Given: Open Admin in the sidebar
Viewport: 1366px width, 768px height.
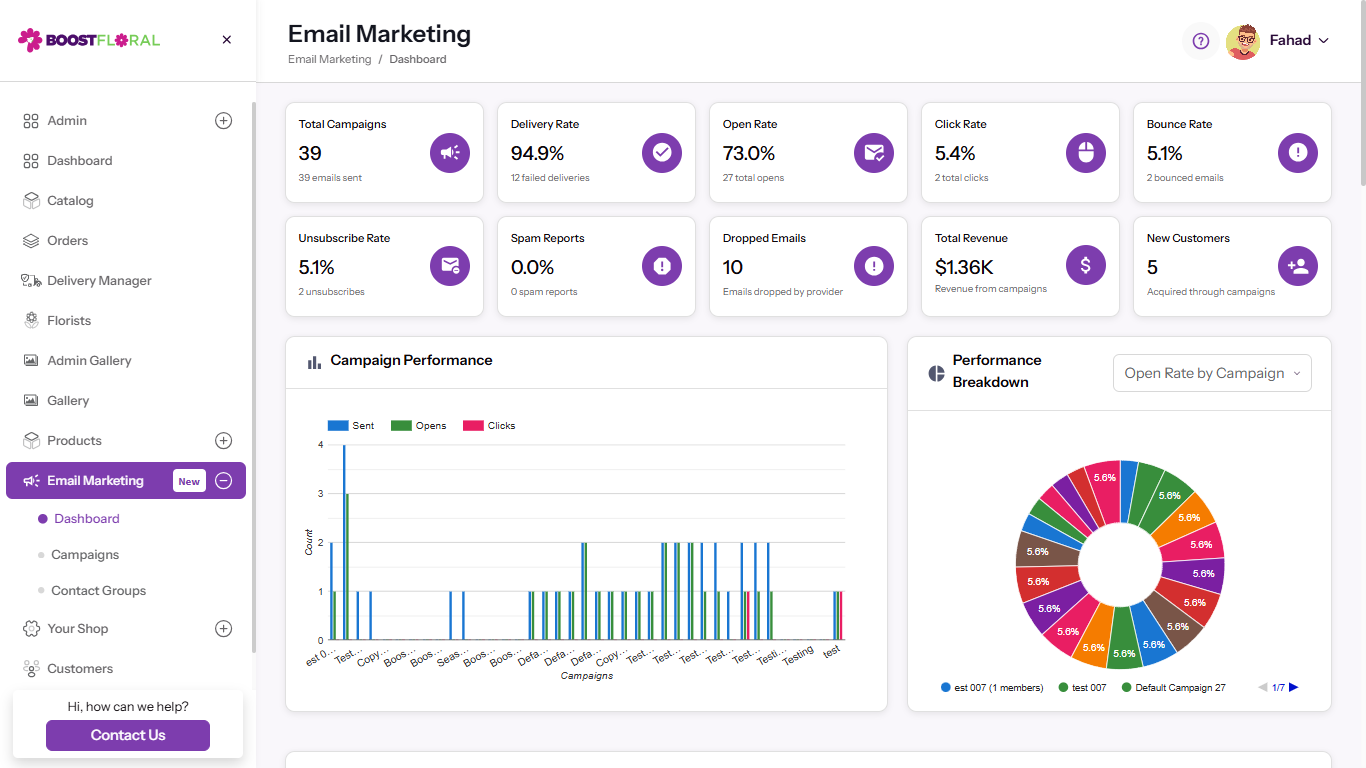Looking at the screenshot, I should click(67, 121).
